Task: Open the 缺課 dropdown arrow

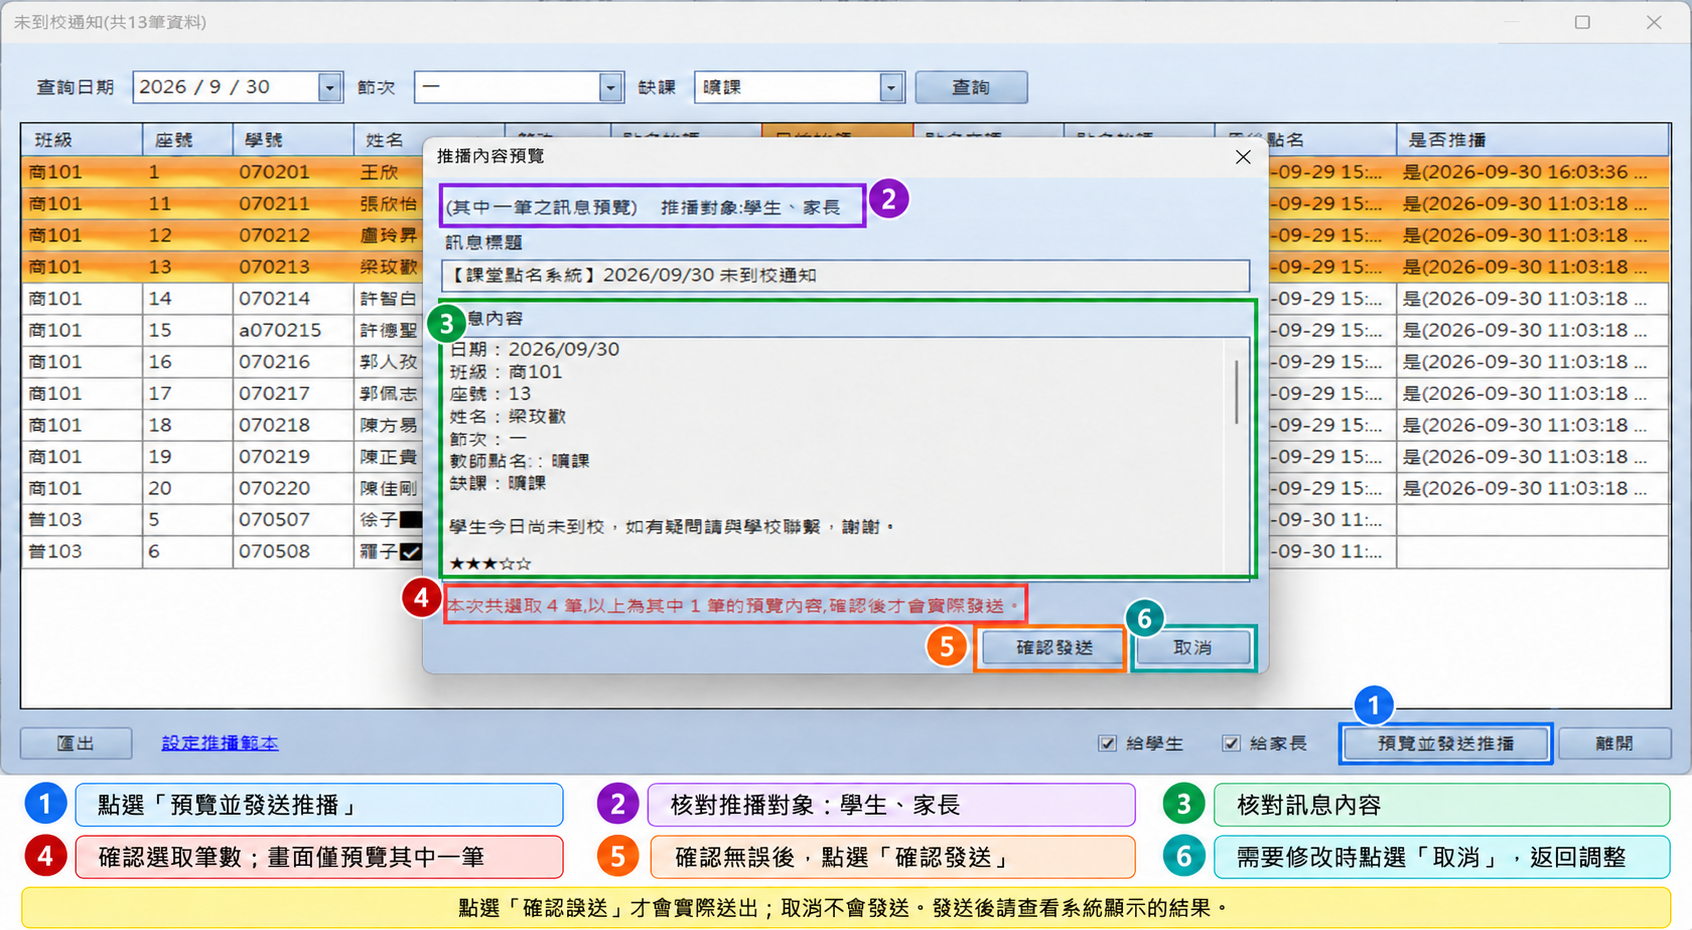Action: point(891,87)
